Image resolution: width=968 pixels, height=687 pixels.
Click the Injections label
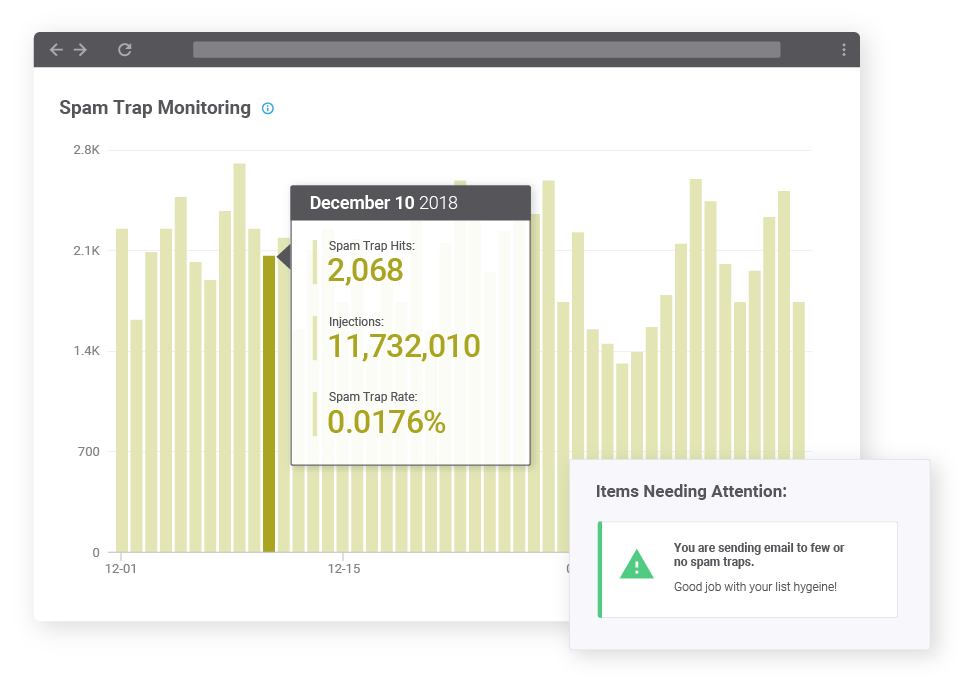pos(356,322)
